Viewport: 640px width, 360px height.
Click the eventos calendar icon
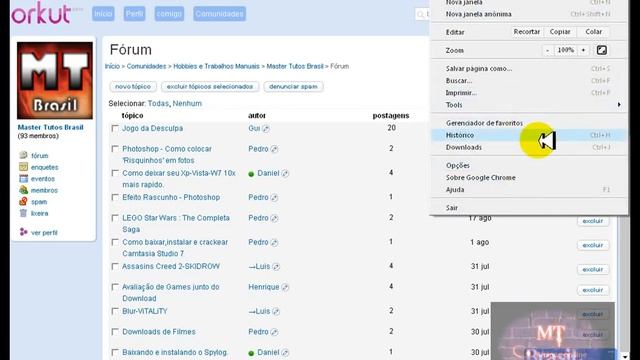tap(23, 178)
